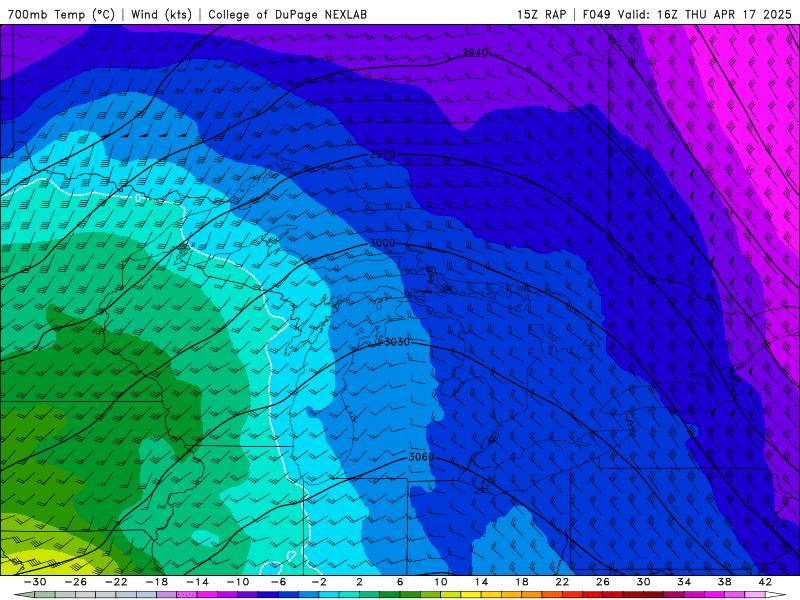Click the 6 color scale label
This screenshot has height=600, width=800.
coord(400,582)
